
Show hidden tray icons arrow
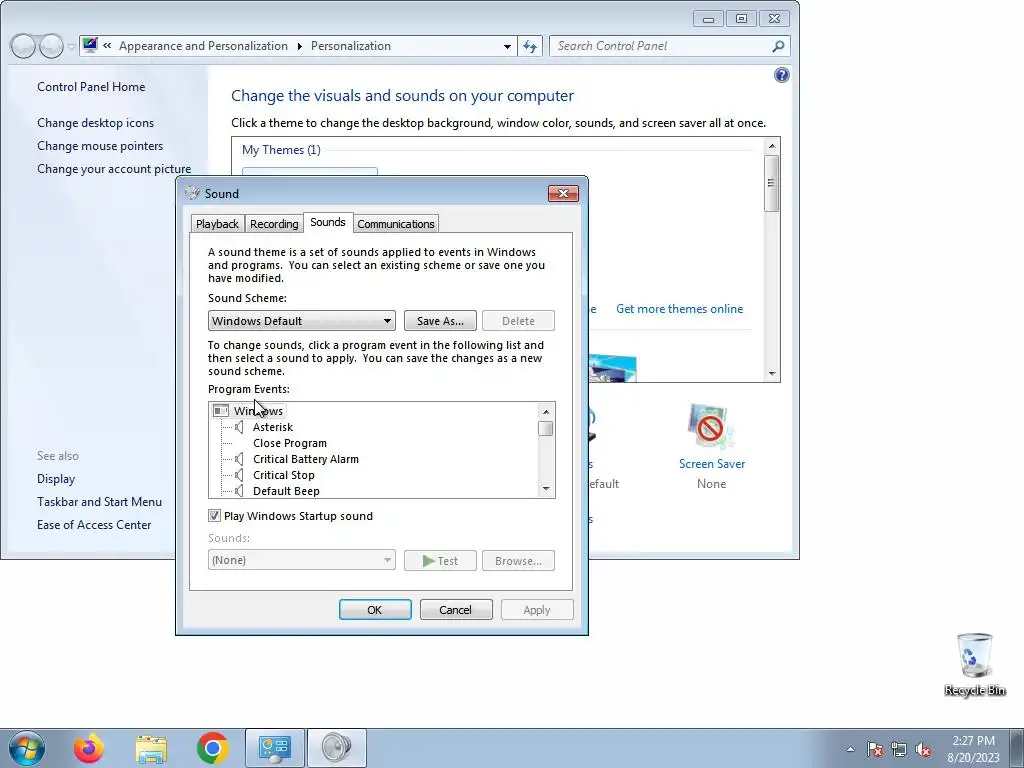(850, 750)
